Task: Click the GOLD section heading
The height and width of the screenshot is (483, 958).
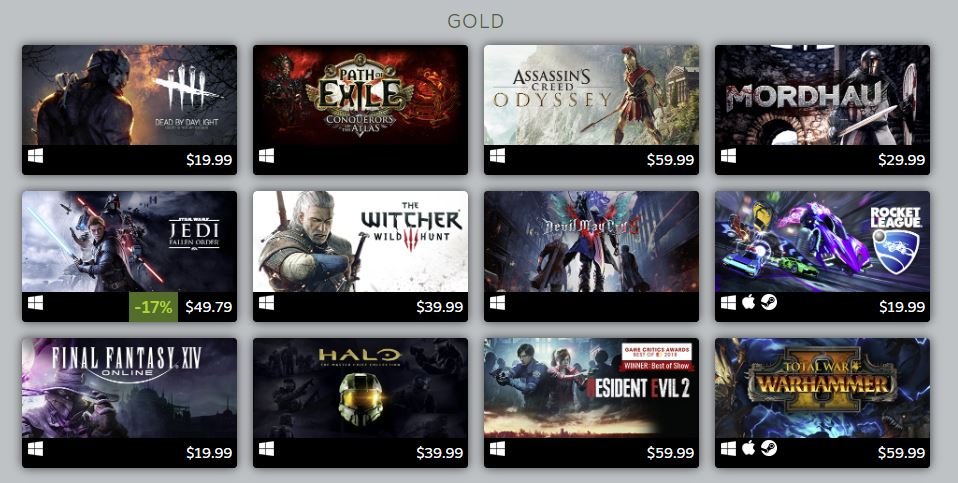Action: pos(475,21)
